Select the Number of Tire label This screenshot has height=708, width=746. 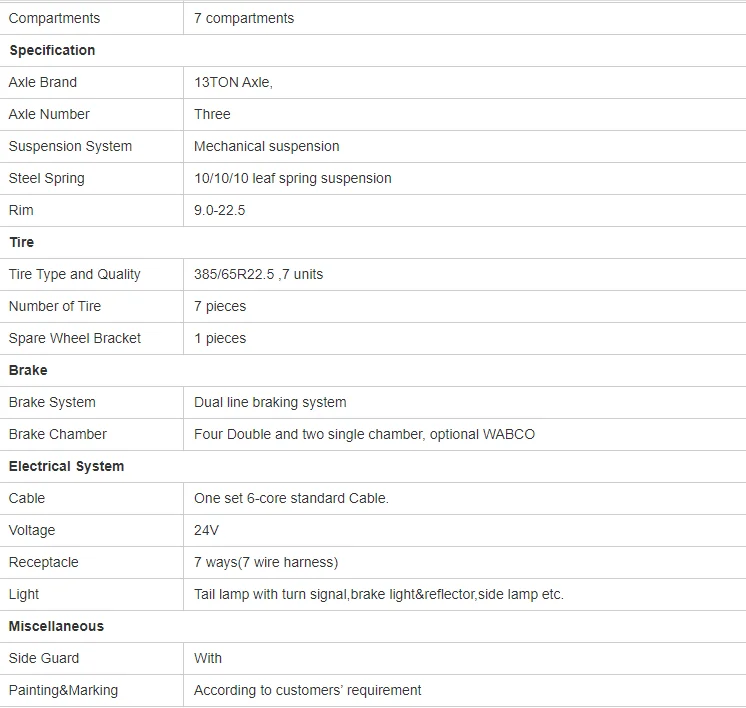55,306
